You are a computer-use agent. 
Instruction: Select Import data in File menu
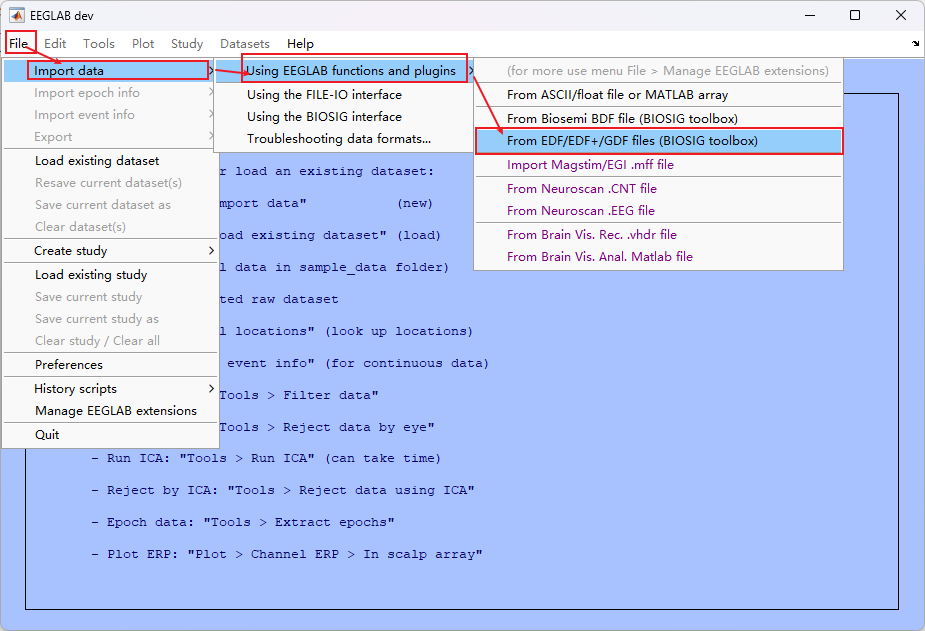coord(110,71)
